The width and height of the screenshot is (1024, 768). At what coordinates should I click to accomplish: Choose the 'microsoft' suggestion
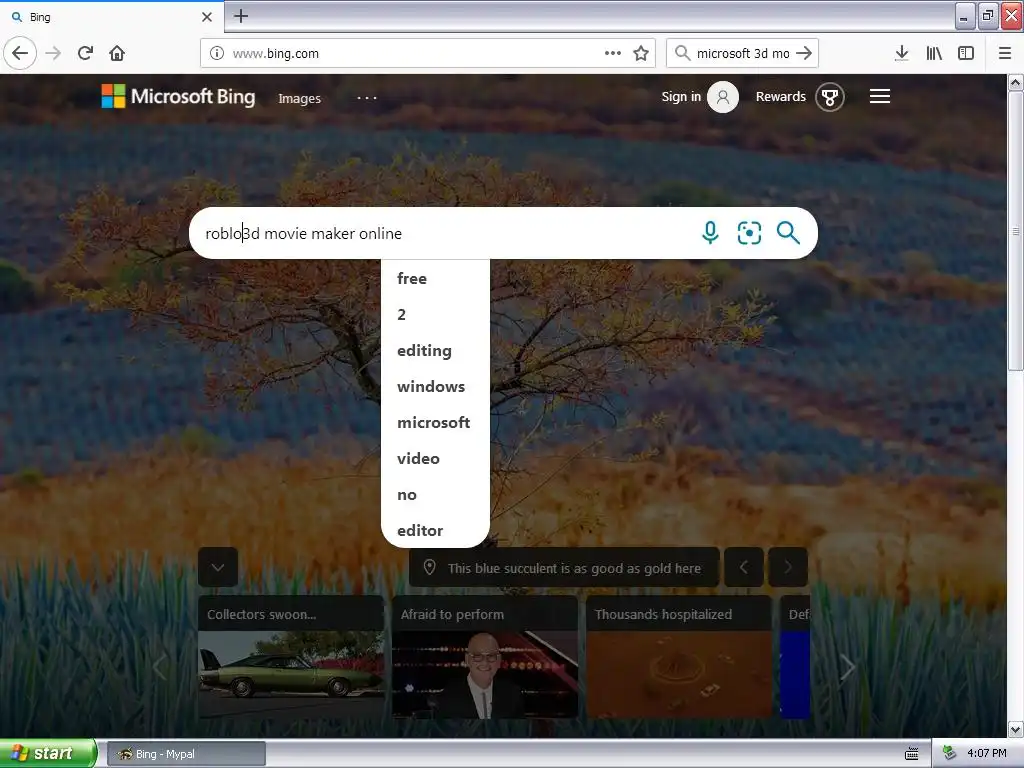pos(435,423)
